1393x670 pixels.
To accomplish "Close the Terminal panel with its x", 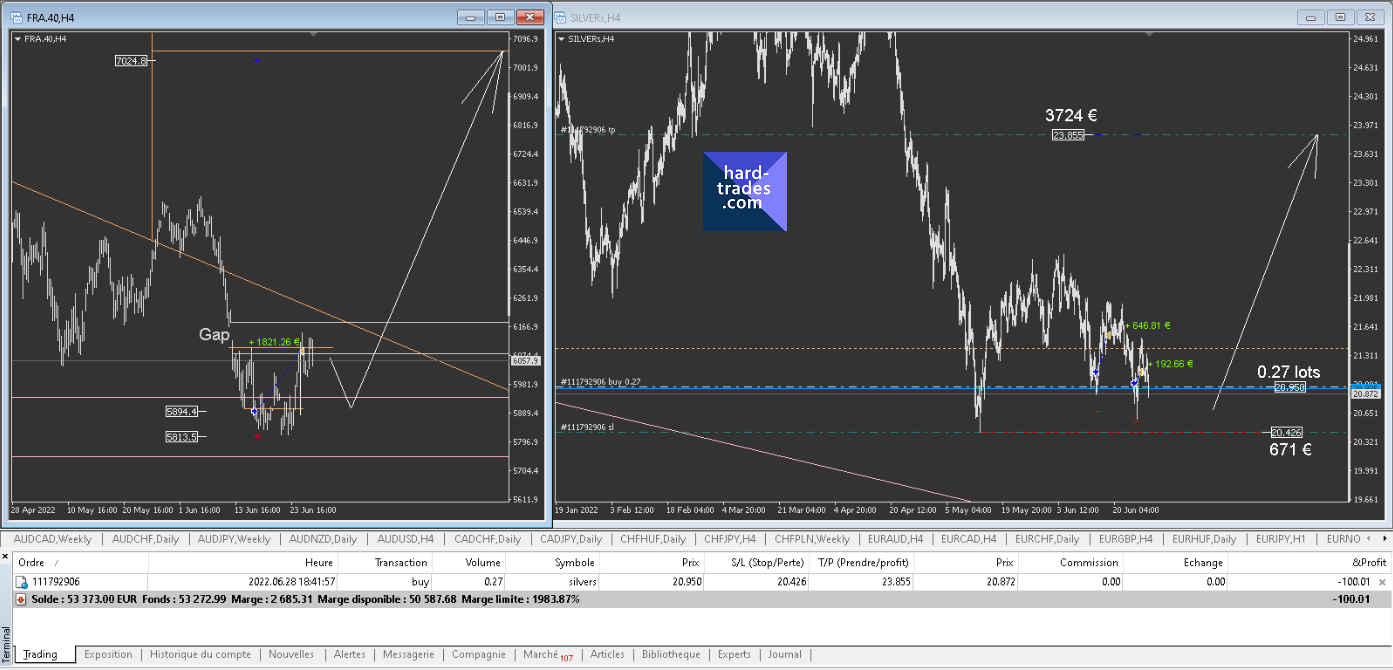I will [5, 555].
